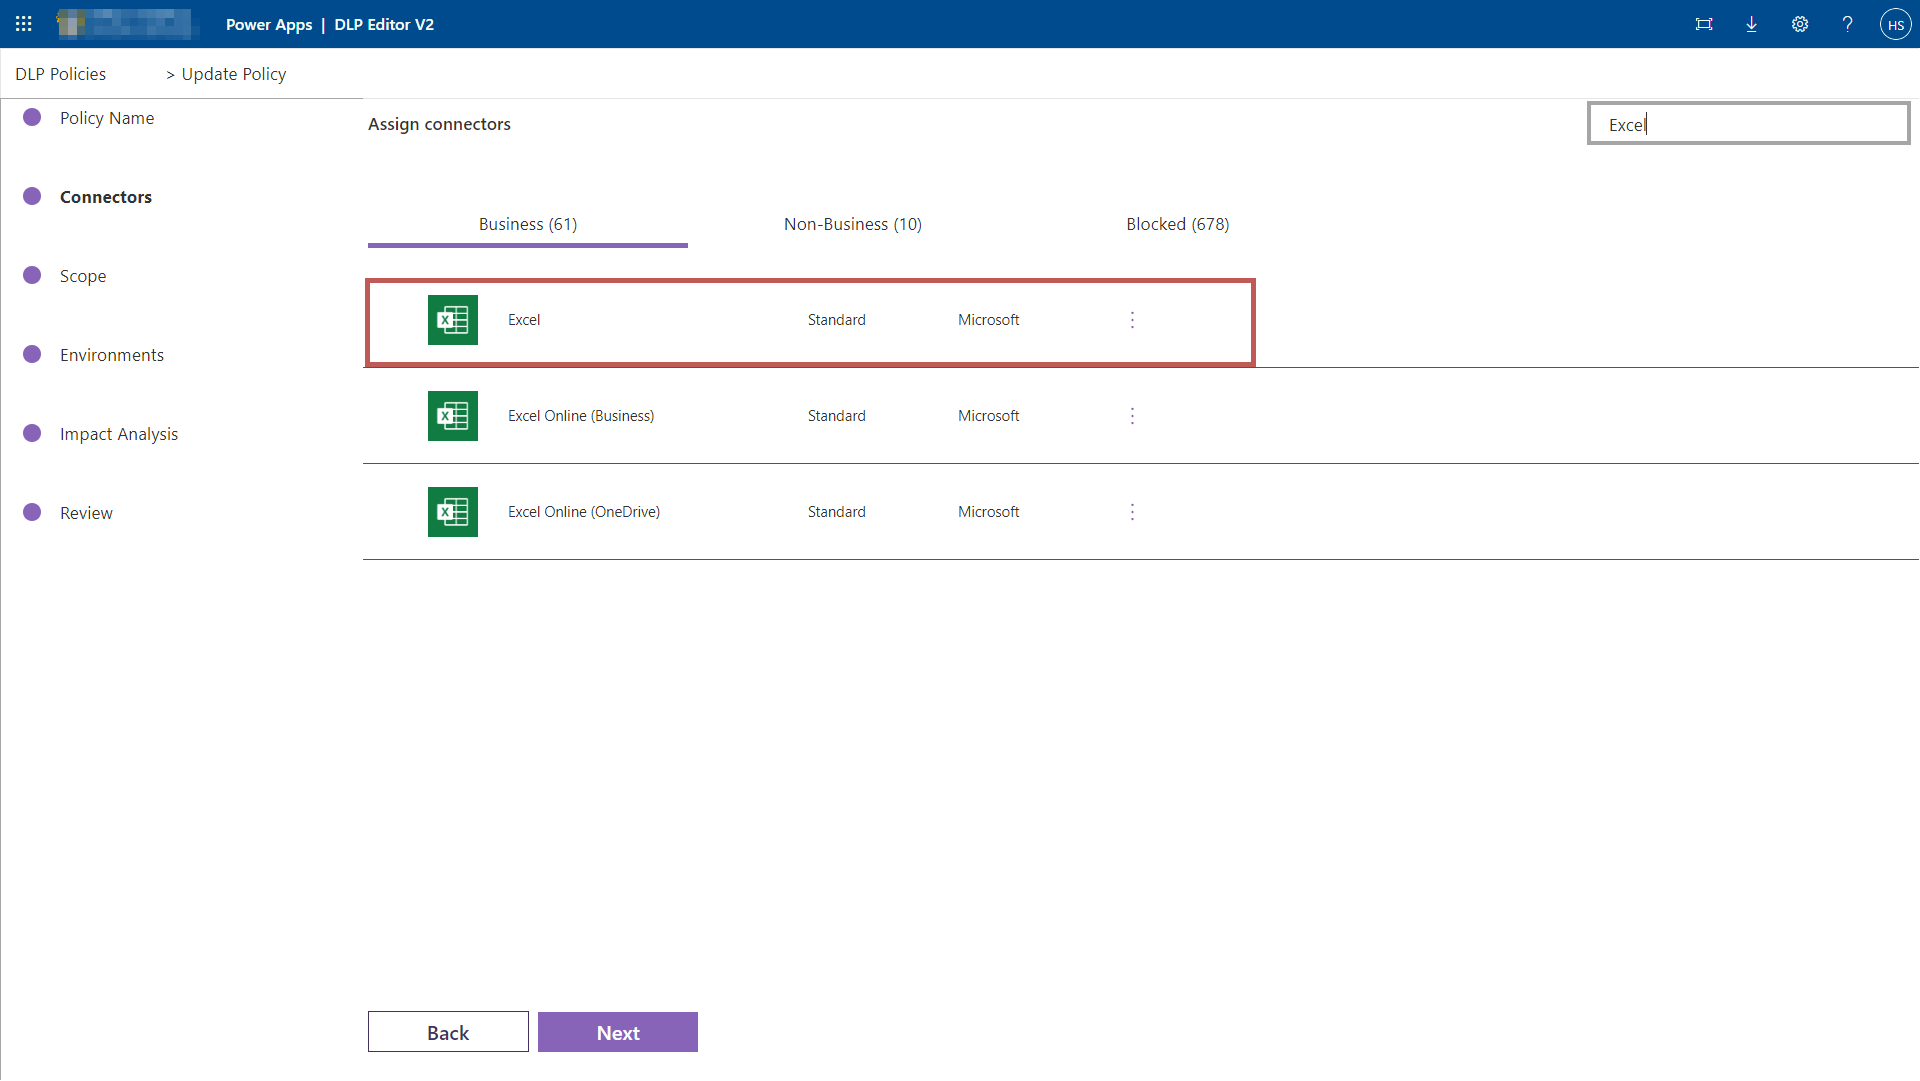Screen dimensions: 1920x1081
Task: Click the Next button
Action: pyautogui.click(x=617, y=1032)
